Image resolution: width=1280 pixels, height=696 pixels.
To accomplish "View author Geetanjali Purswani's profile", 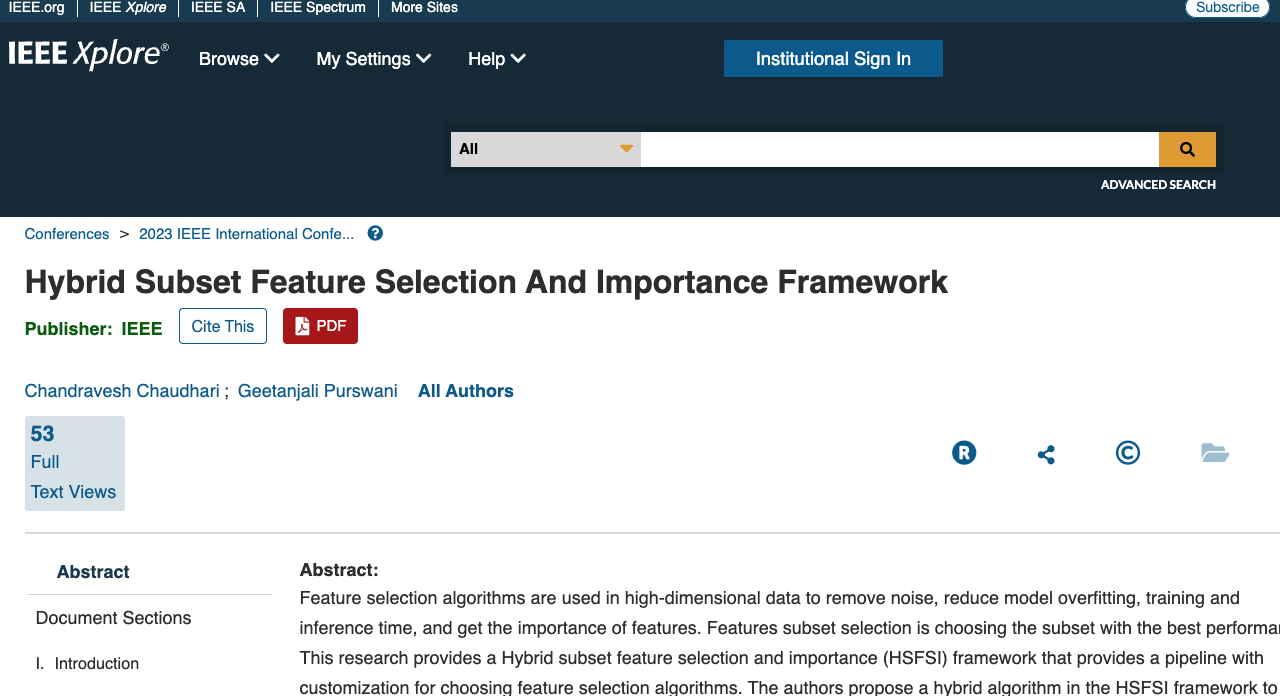I will [317, 390].
